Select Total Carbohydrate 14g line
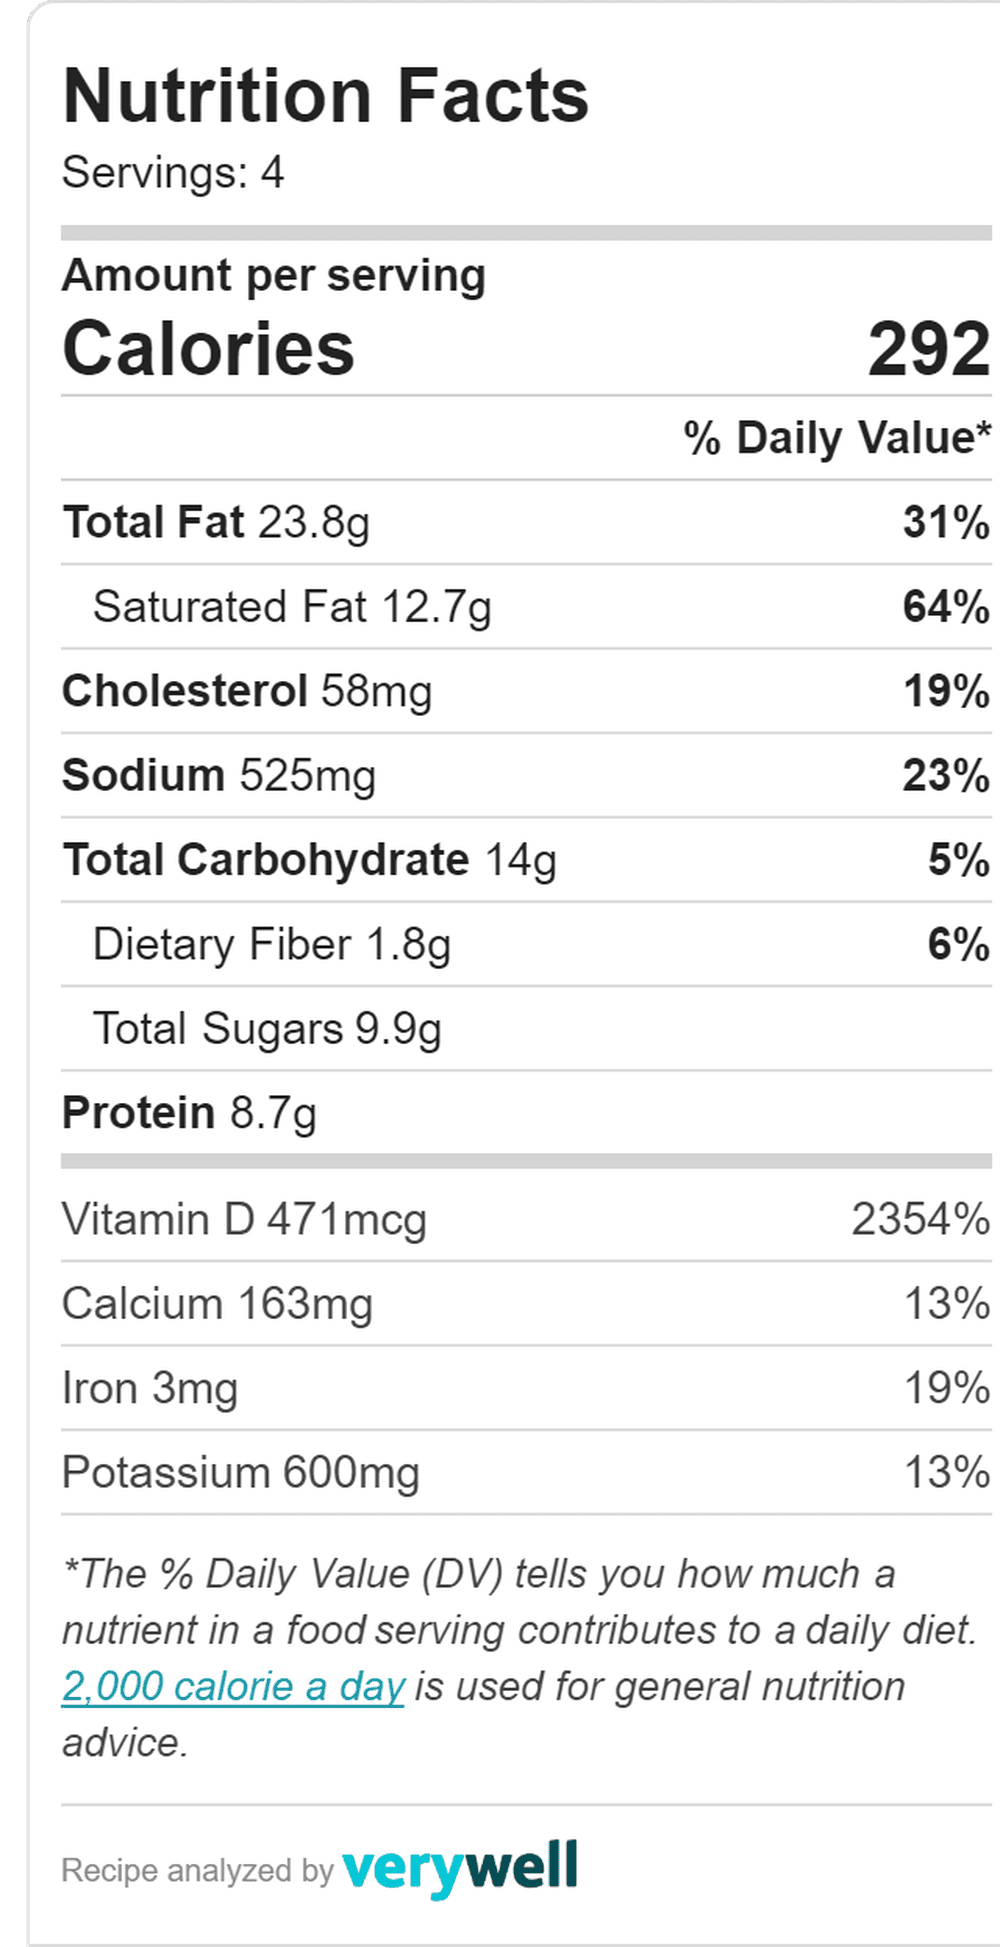1000x1947 pixels. coord(526,860)
